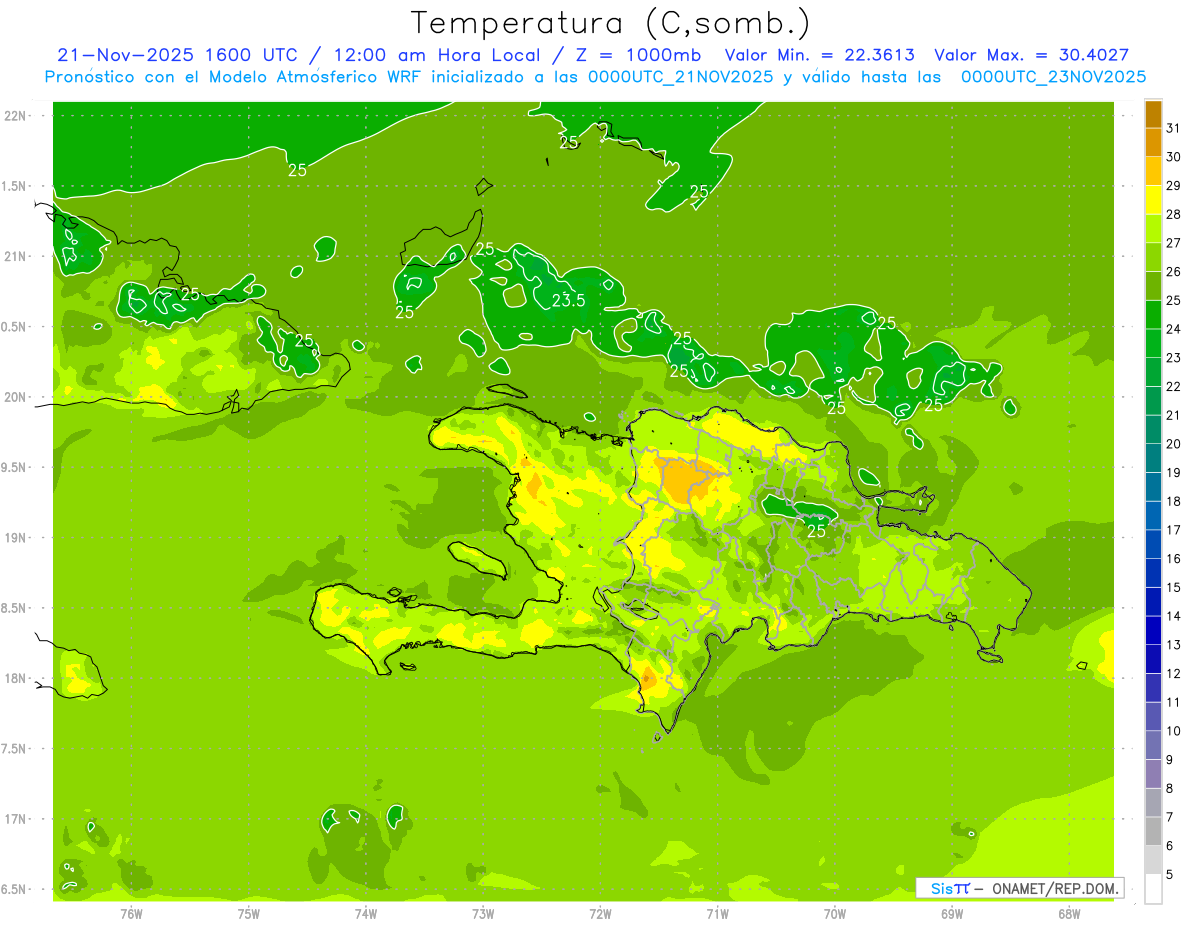This screenshot has height=927, width=1200.
Task: Pick the yellow legend swatch between 28 and 29
Action: [1153, 200]
